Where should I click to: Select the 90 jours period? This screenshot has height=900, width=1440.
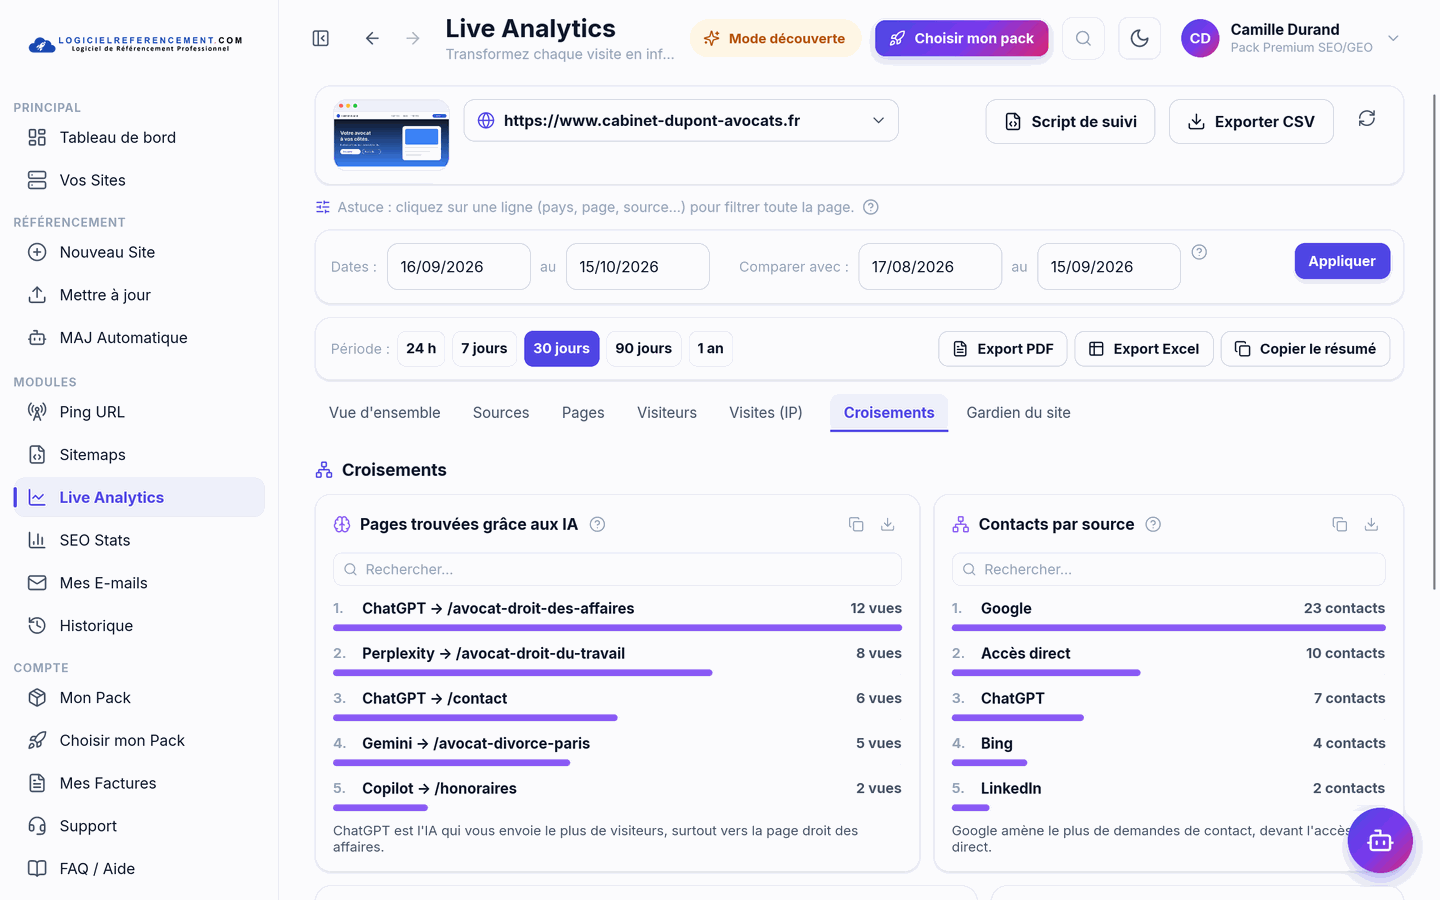pyautogui.click(x=643, y=348)
